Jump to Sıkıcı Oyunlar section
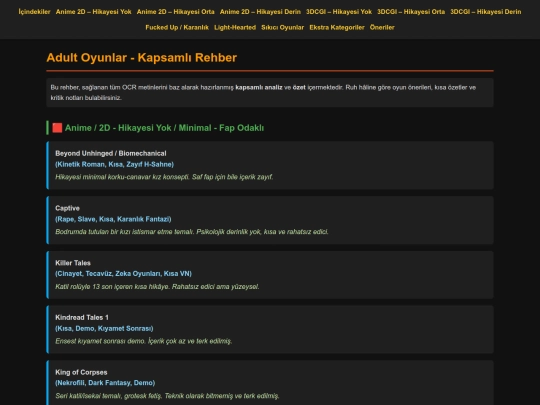The height and width of the screenshot is (405, 540). click(x=283, y=28)
